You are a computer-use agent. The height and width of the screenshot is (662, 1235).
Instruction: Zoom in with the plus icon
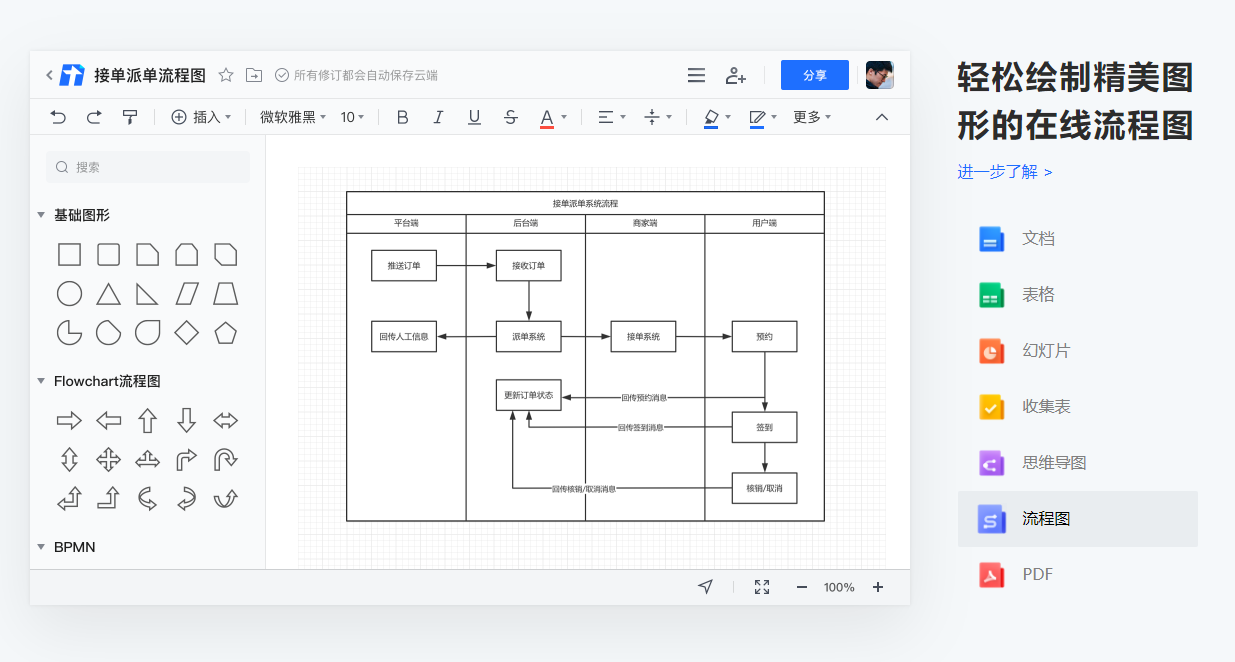coord(877,587)
